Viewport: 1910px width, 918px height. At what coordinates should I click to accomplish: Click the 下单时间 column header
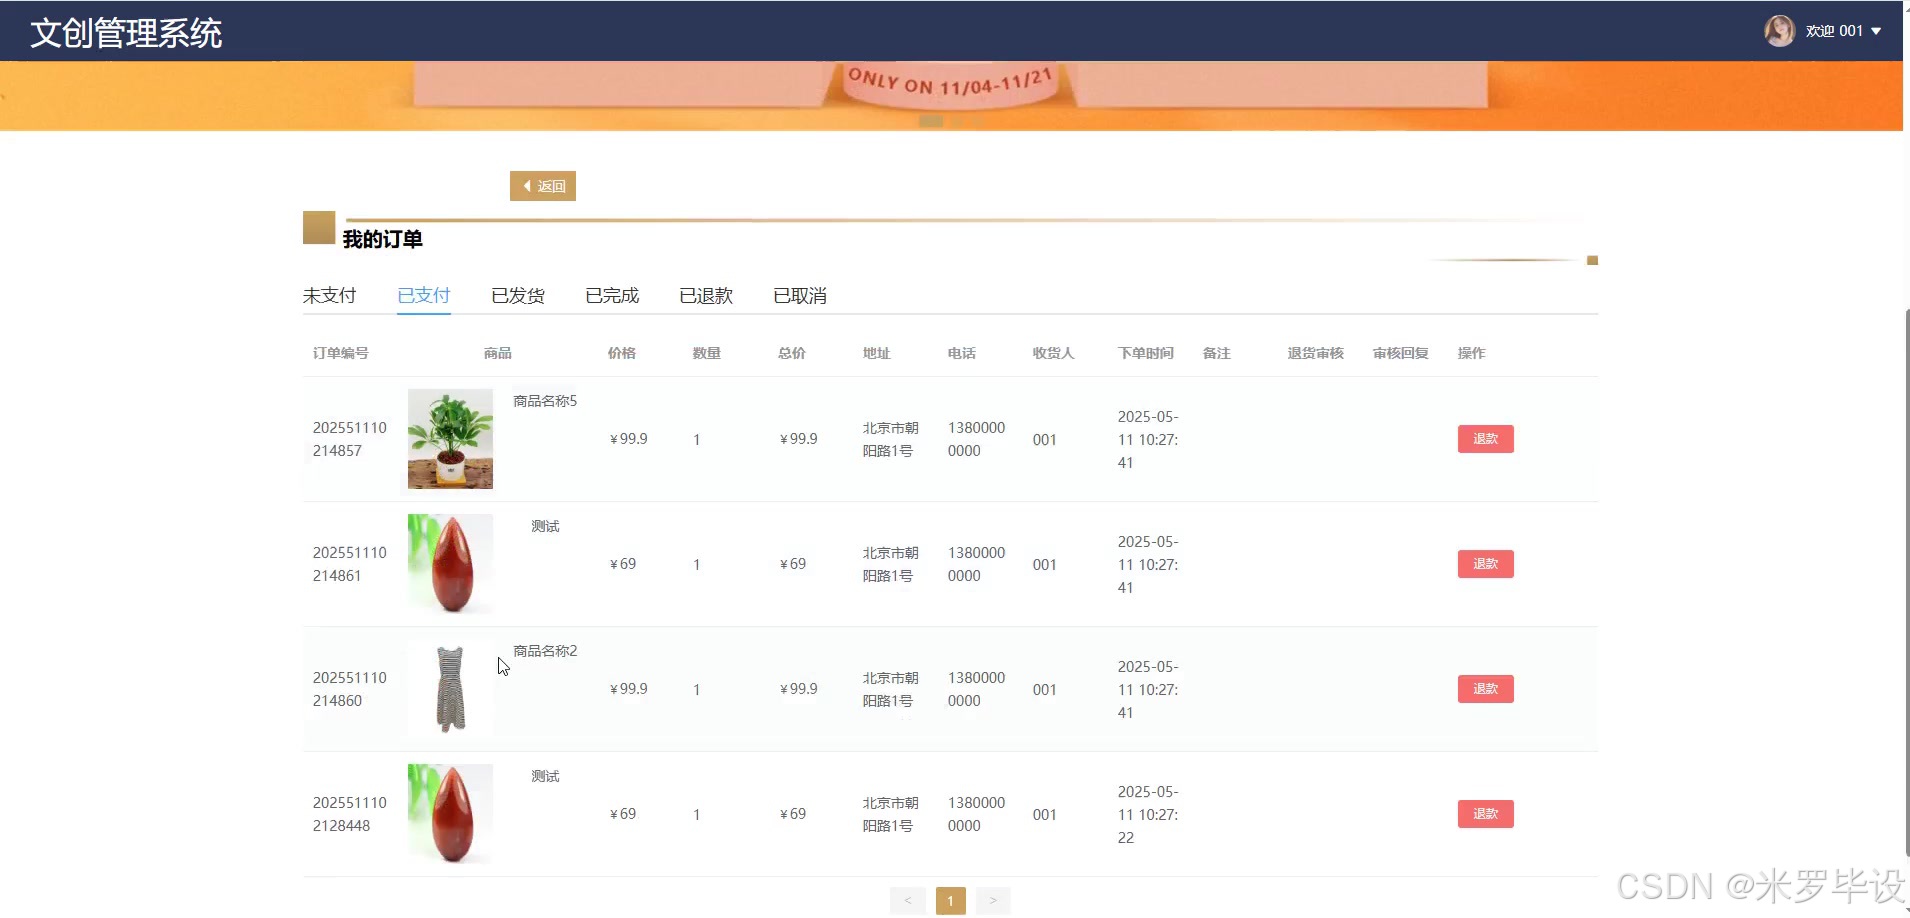click(1146, 353)
